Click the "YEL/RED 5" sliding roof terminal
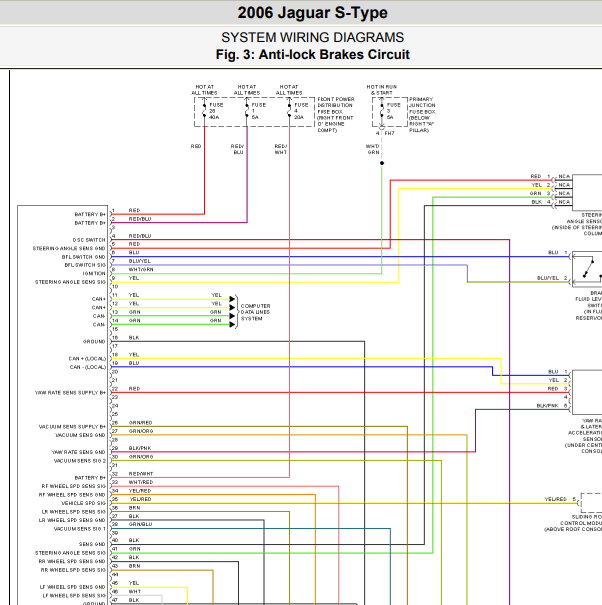The height and width of the screenshot is (605, 602). click(560, 499)
